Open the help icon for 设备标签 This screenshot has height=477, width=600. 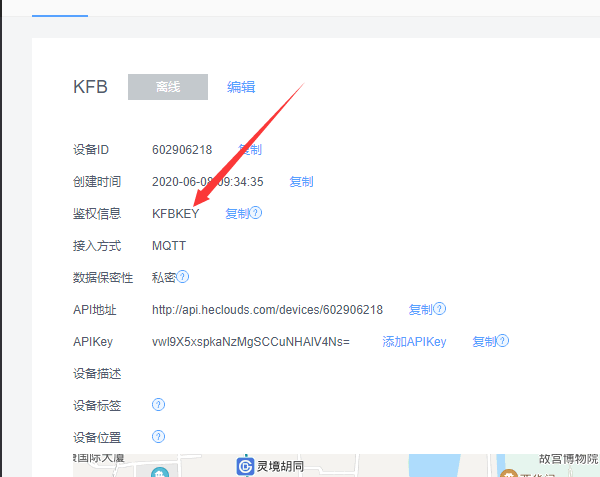point(158,405)
